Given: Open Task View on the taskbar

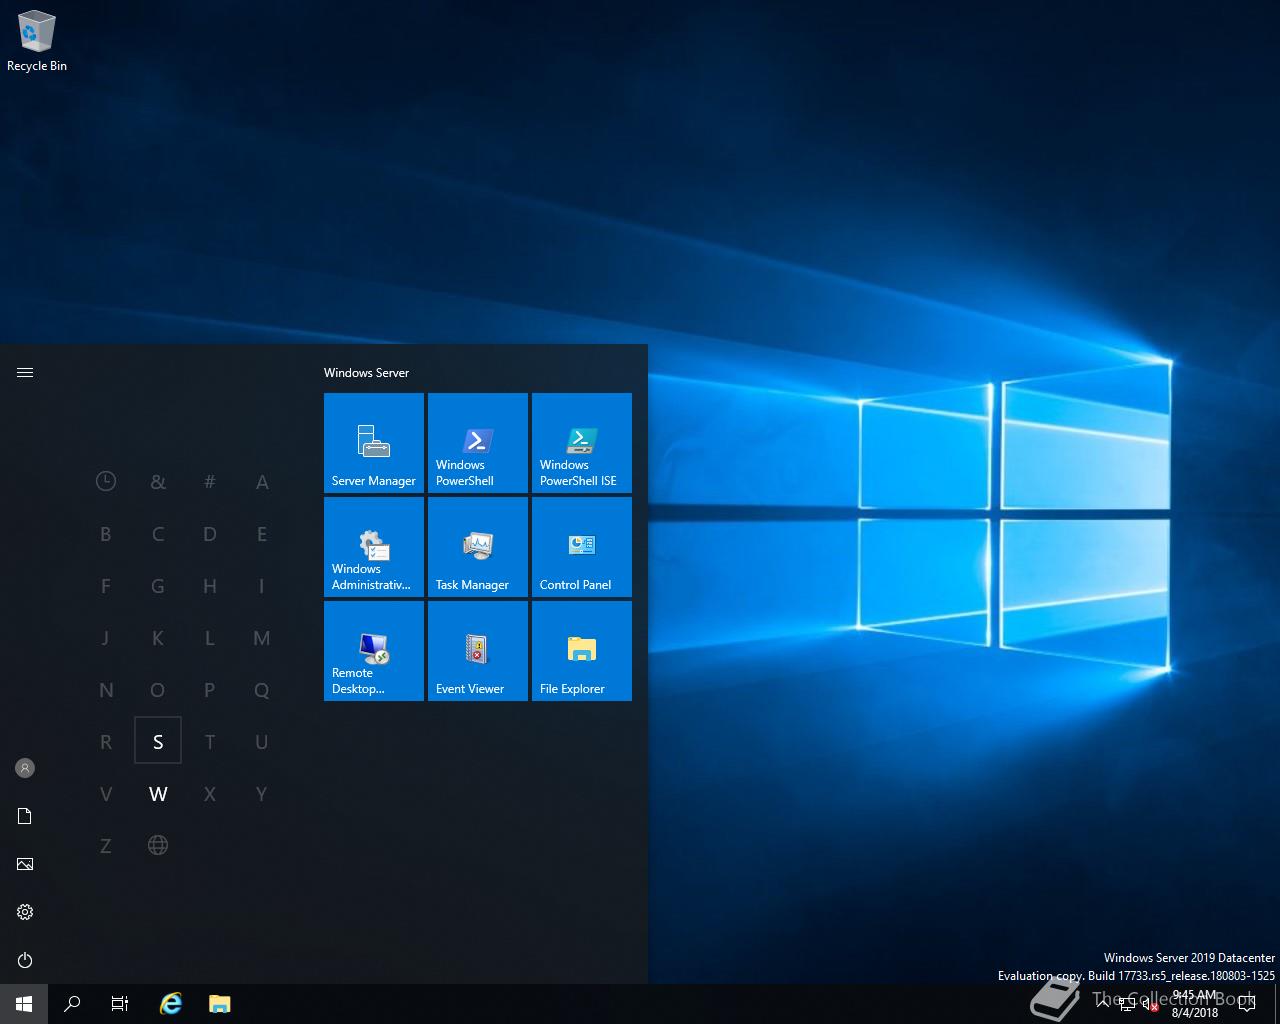Looking at the screenshot, I should [x=120, y=1004].
